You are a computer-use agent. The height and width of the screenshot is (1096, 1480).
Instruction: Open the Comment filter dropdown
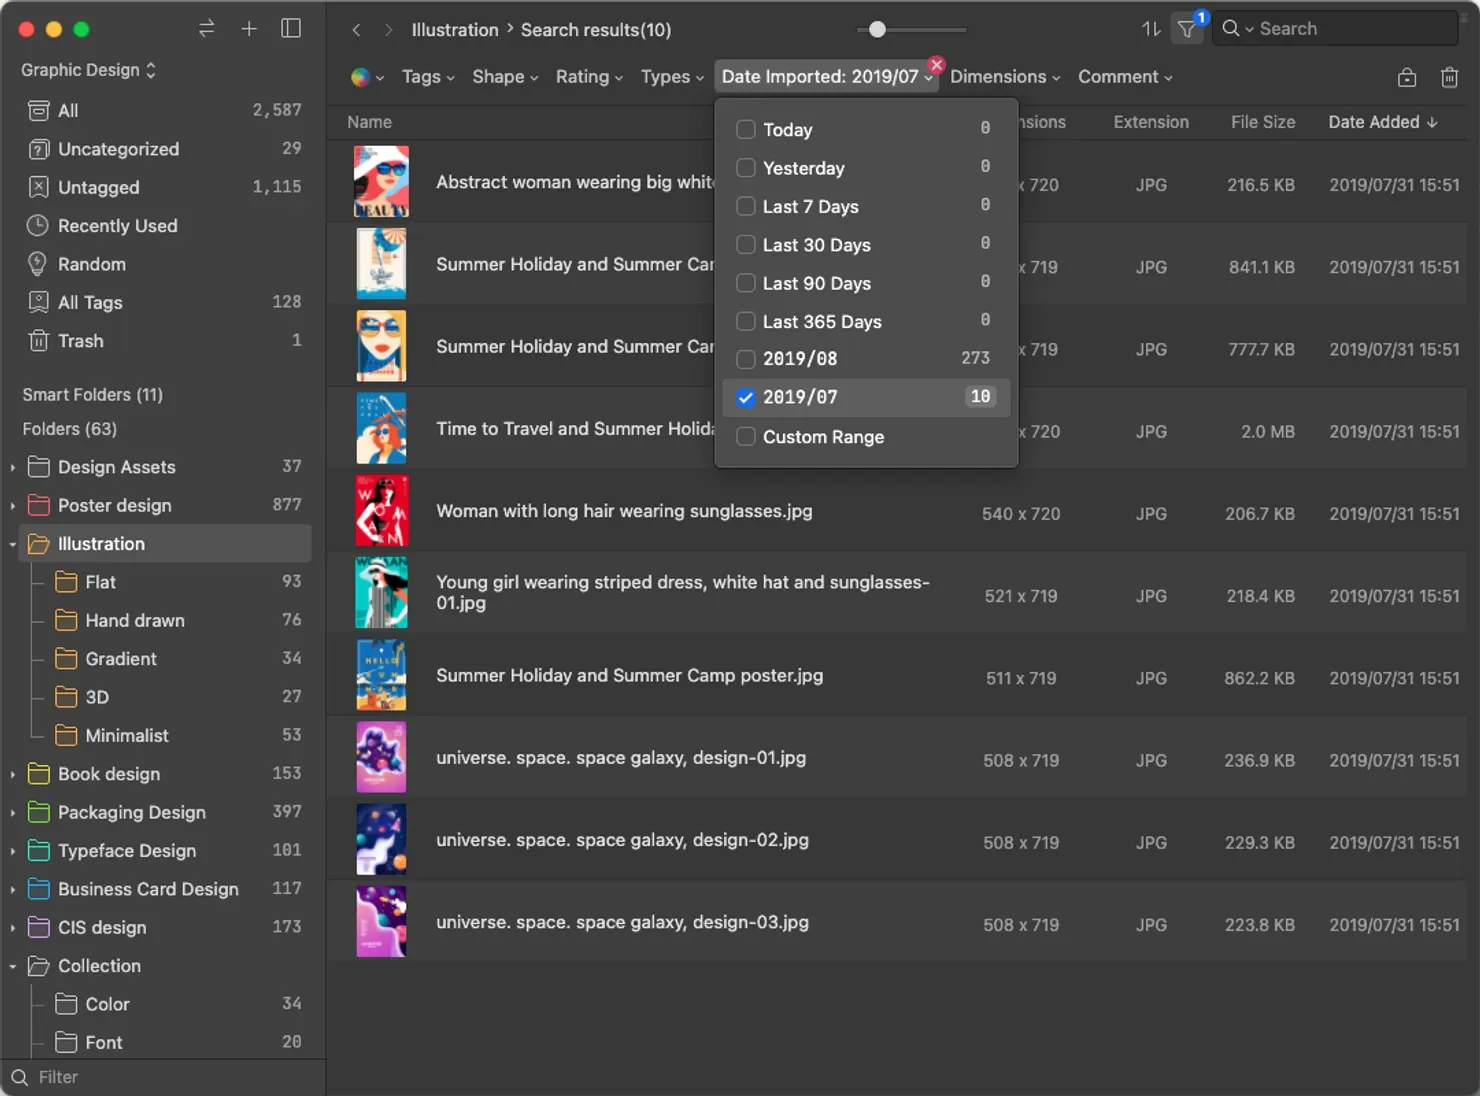tap(1125, 77)
